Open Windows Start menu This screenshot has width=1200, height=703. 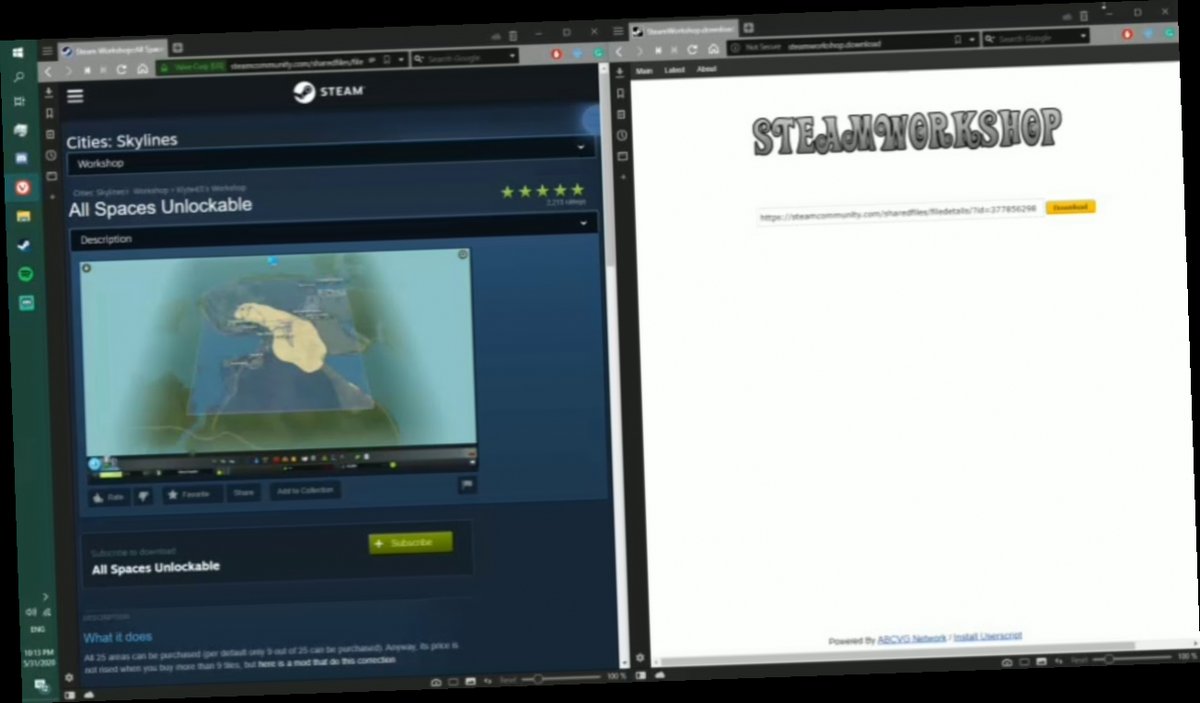(x=17, y=52)
